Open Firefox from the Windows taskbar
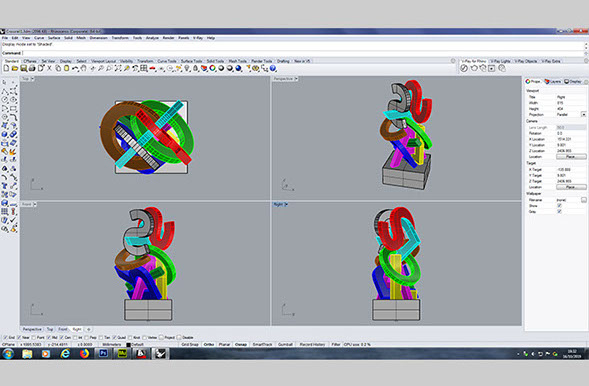This screenshot has height=386, width=589. point(84,353)
